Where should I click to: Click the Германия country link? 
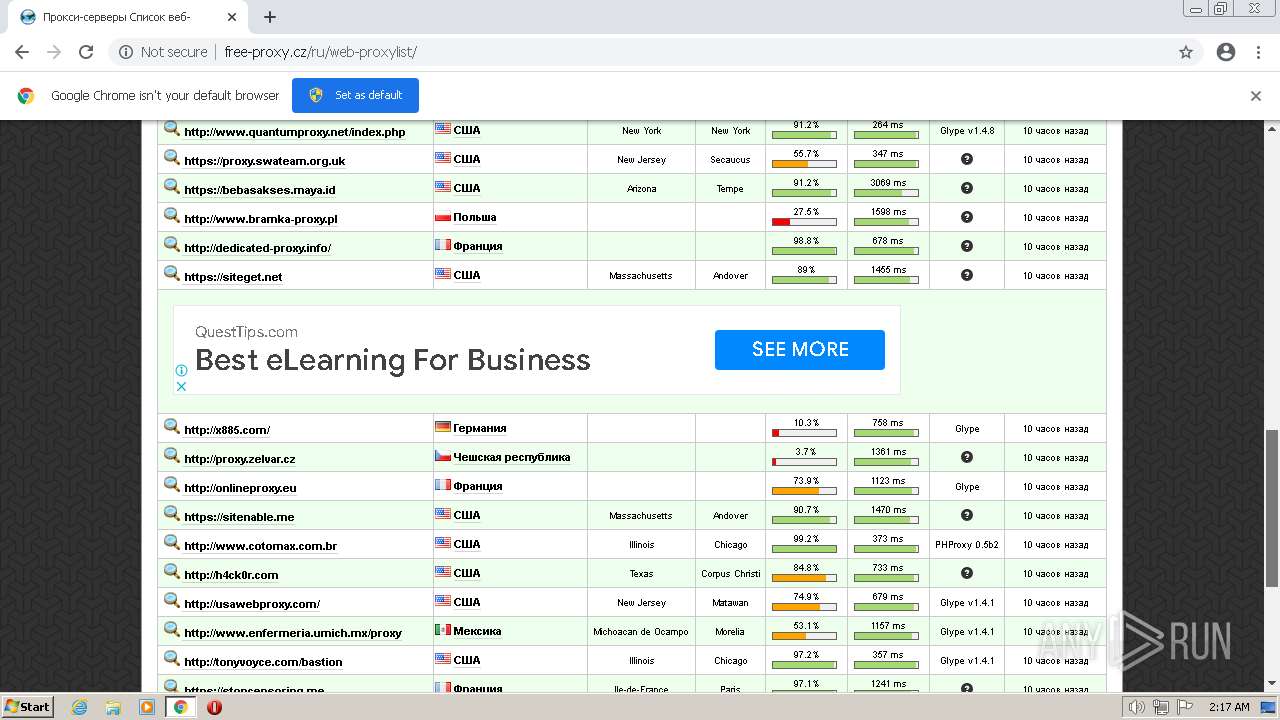pyautogui.click(x=479, y=428)
